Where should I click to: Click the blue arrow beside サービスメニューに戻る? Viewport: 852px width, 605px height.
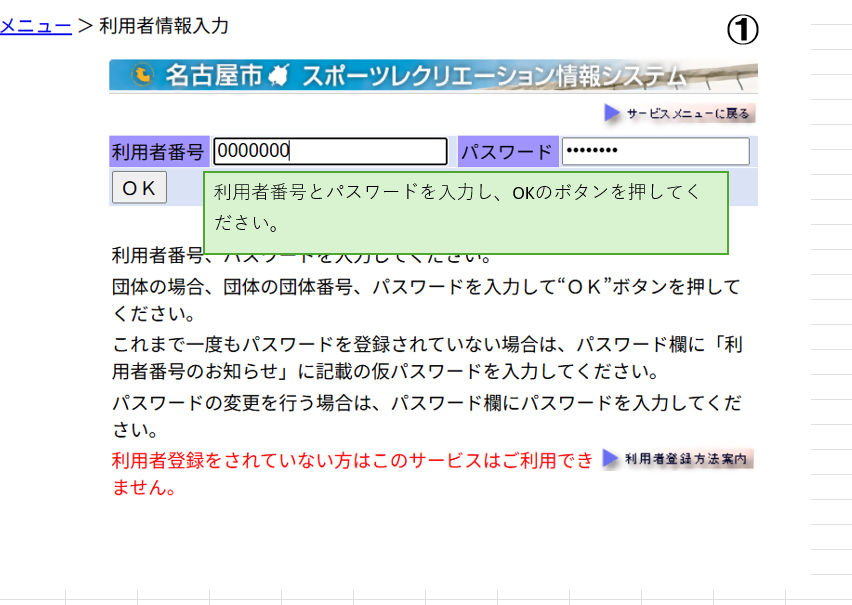pyautogui.click(x=612, y=114)
